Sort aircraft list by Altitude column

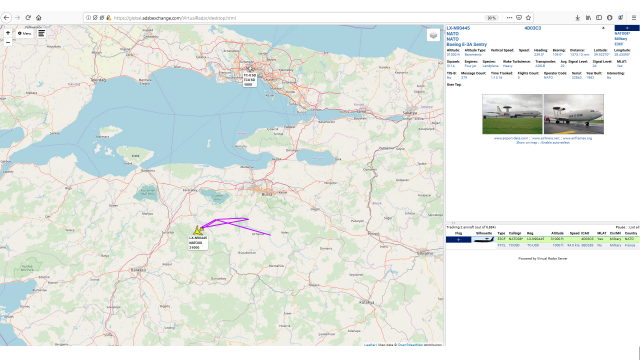pos(557,233)
